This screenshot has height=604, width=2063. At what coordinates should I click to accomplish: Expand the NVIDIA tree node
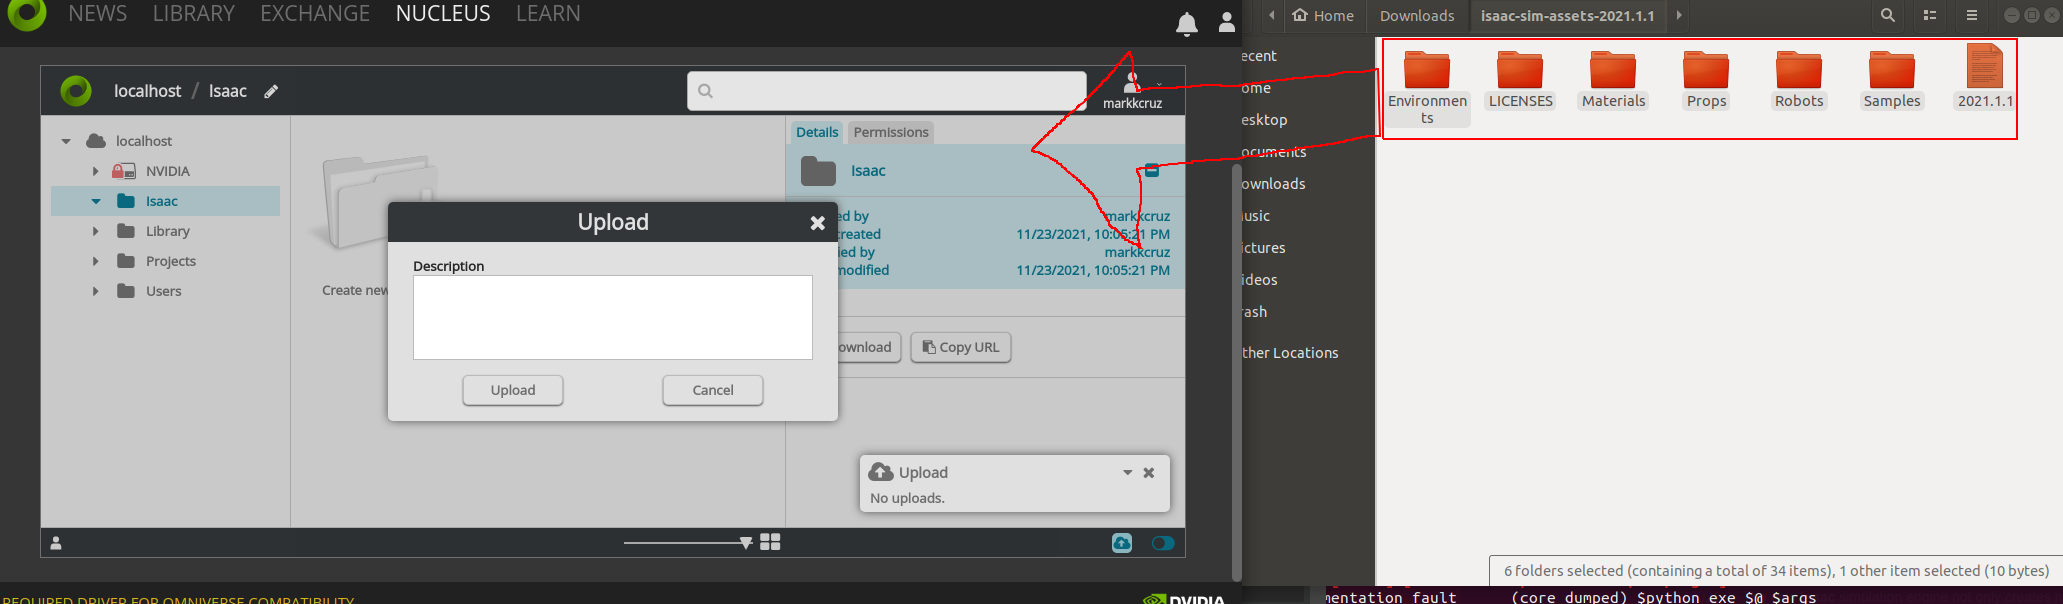(x=96, y=171)
